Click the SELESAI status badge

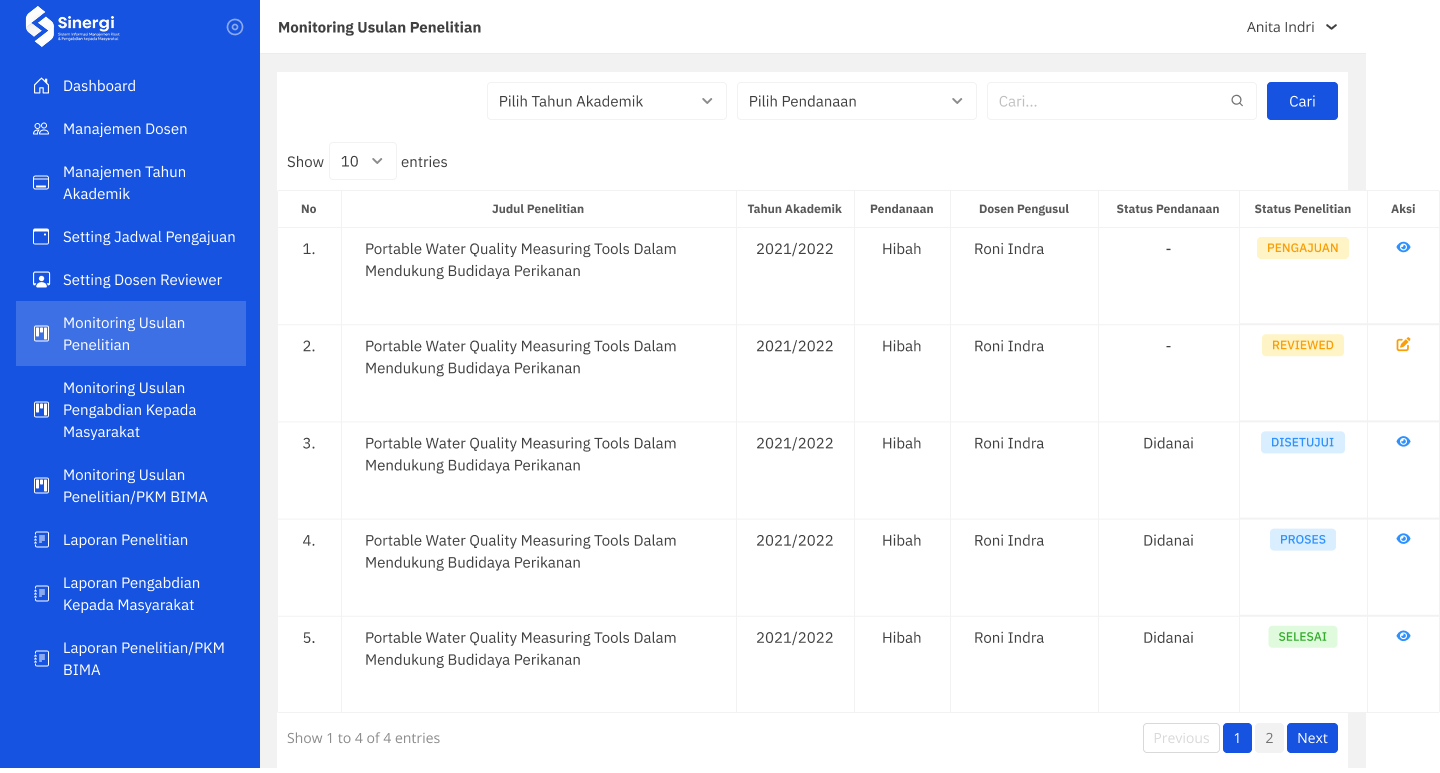(1302, 636)
